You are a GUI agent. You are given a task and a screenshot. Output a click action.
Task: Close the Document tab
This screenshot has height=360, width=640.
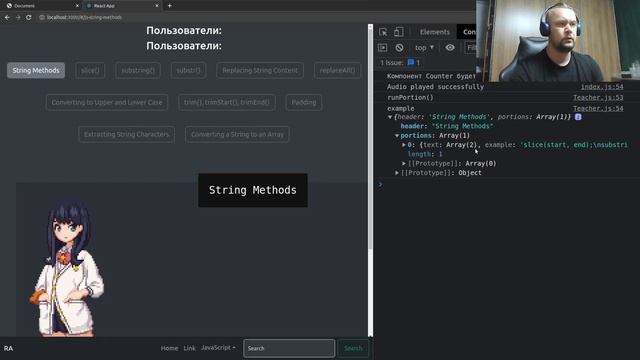pyautogui.click(x=77, y=6)
